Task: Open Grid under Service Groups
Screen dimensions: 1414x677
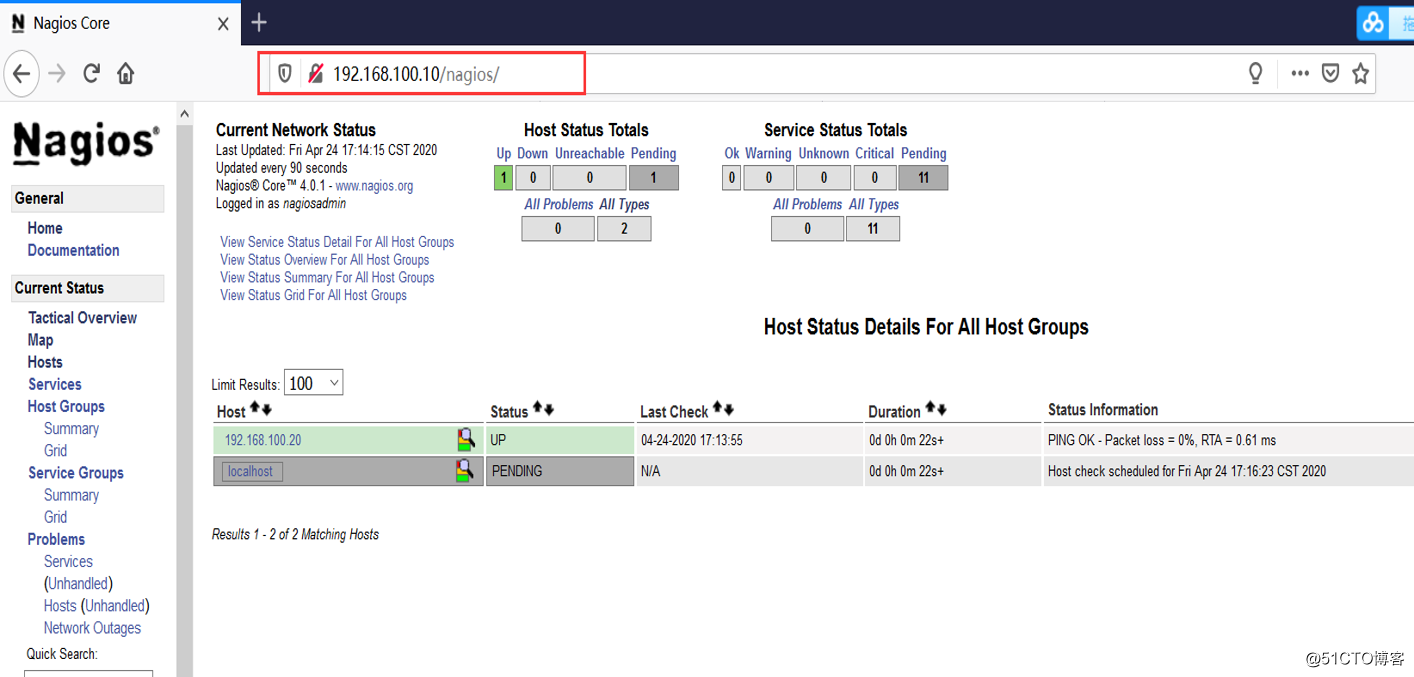Action: tap(56, 517)
